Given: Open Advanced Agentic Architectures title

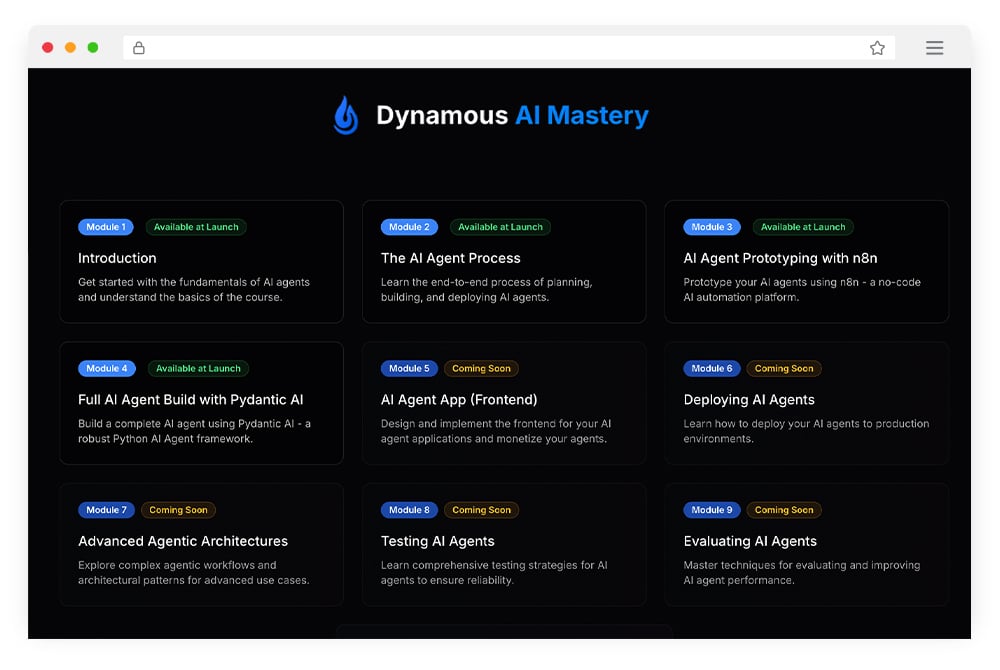Looking at the screenshot, I should (x=182, y=541).
